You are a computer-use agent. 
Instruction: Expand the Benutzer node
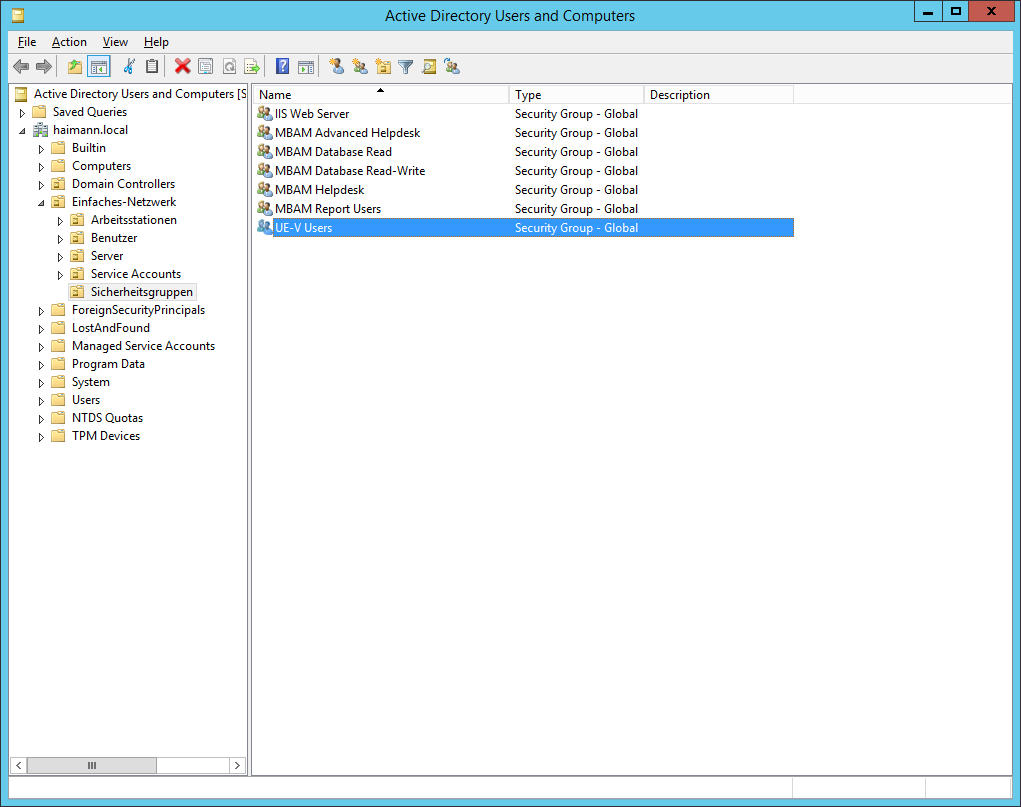tap(60, 239)
